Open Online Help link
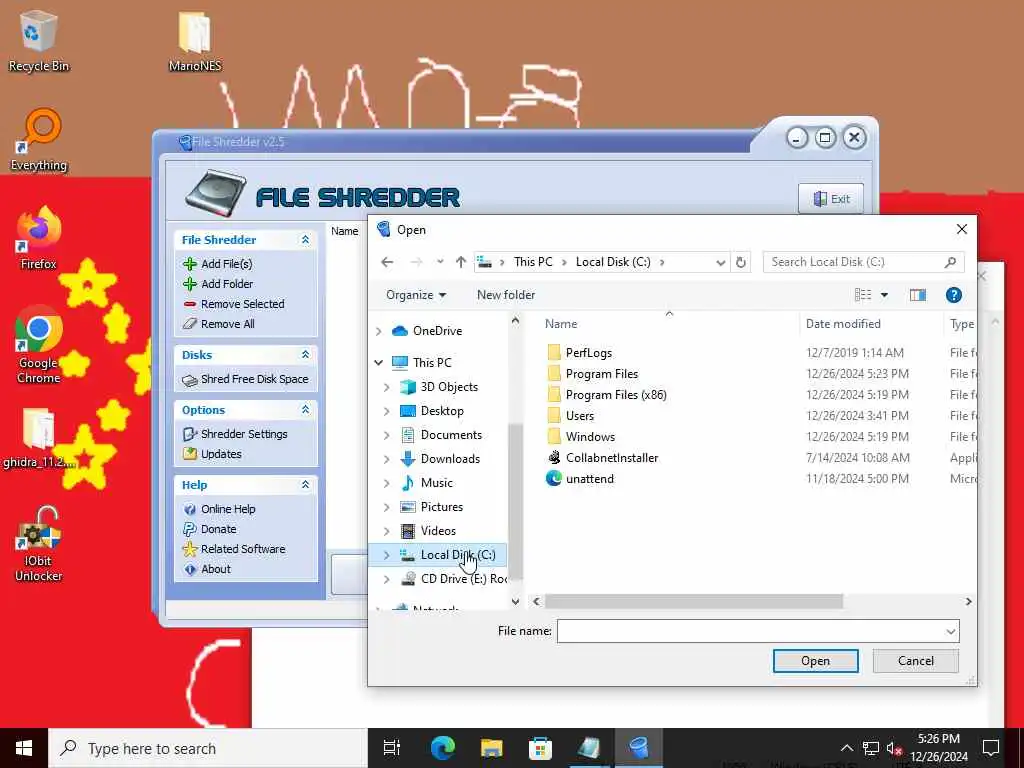This screenshot has width=1024, height=768. tap(228, 509)
